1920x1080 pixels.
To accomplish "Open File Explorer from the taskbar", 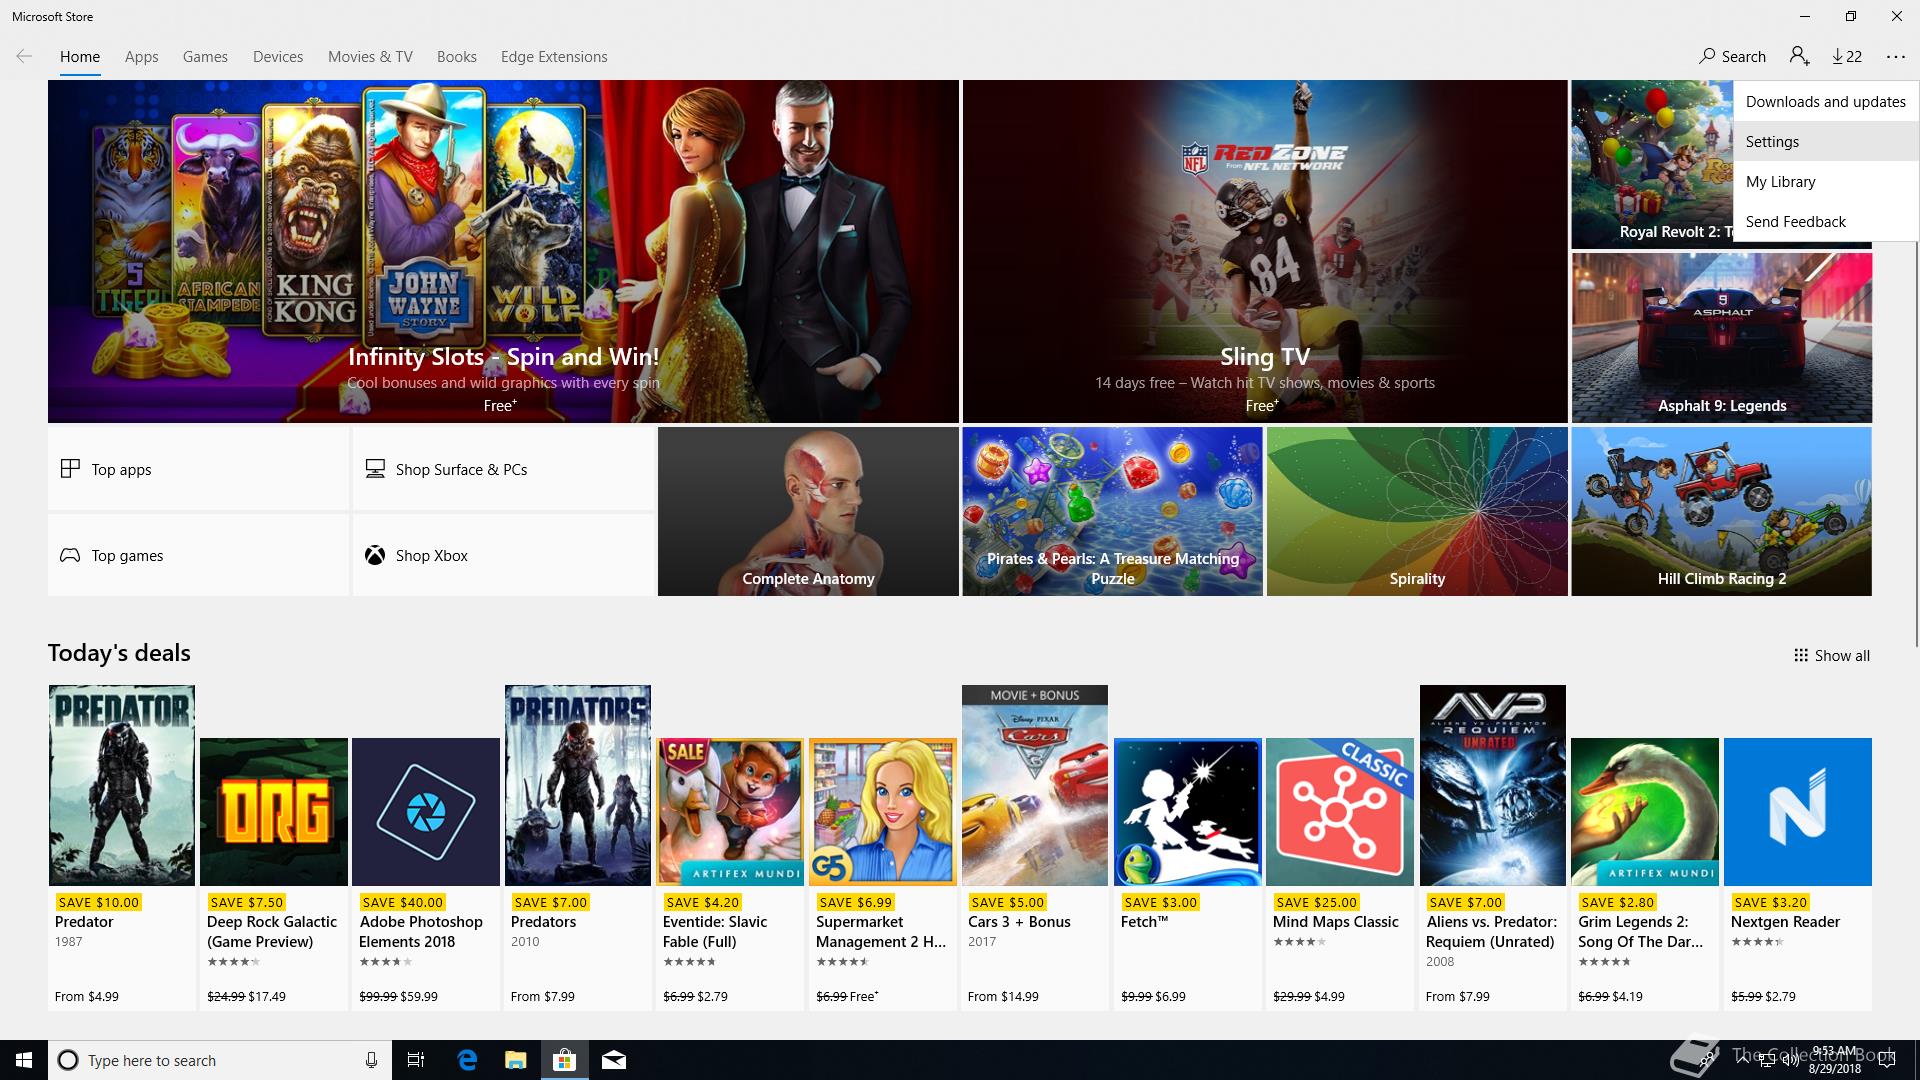I will point(515,1060).
